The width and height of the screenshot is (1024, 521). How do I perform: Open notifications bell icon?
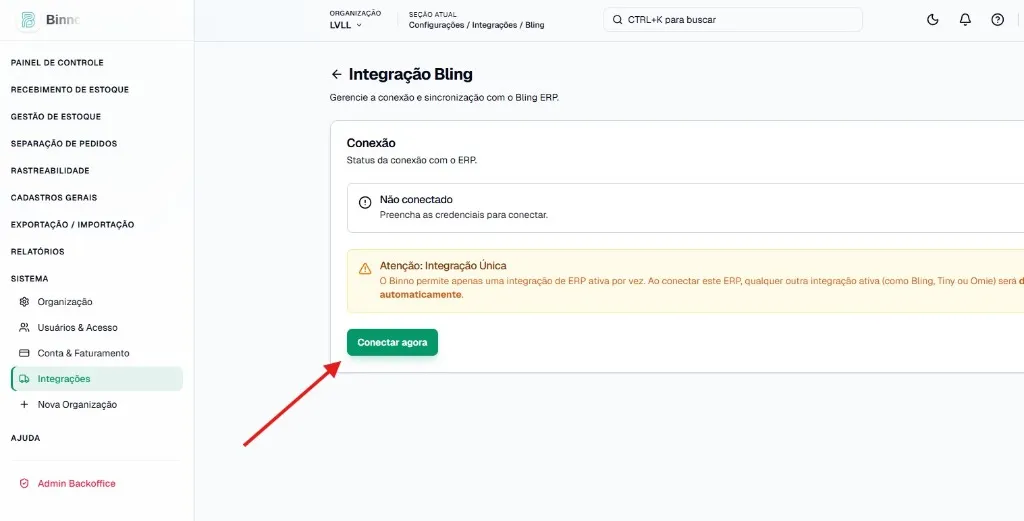(x=965, y=20)
